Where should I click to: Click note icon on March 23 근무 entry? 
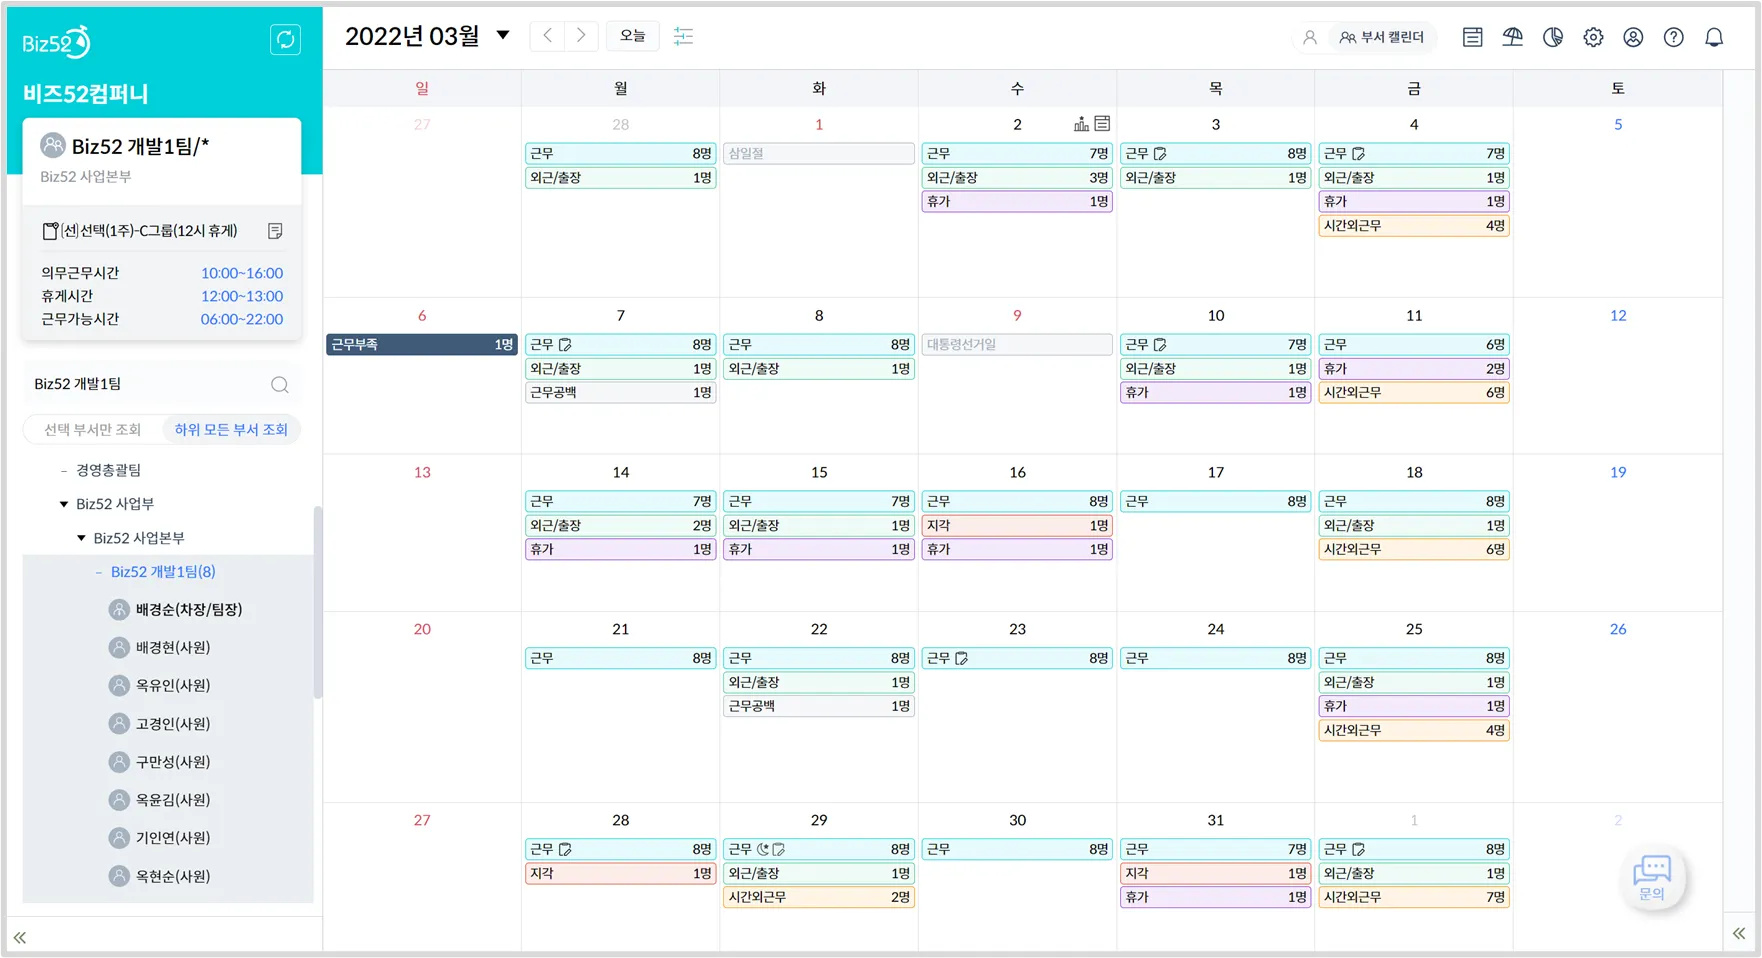click(x=962, y=659)
